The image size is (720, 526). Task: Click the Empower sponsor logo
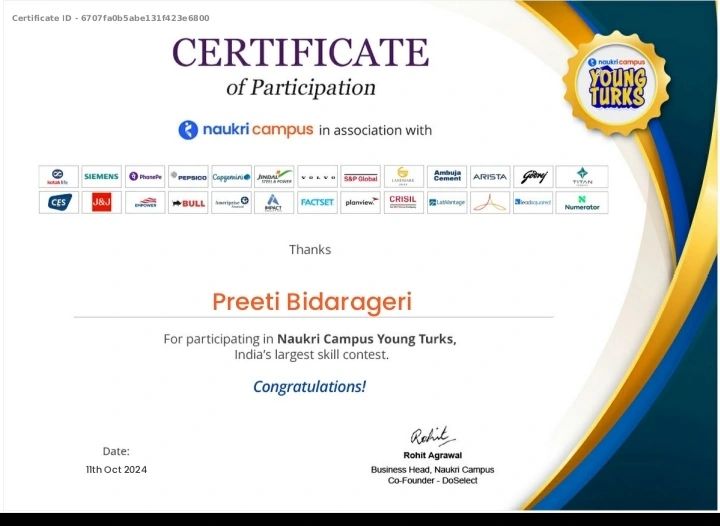145,202
